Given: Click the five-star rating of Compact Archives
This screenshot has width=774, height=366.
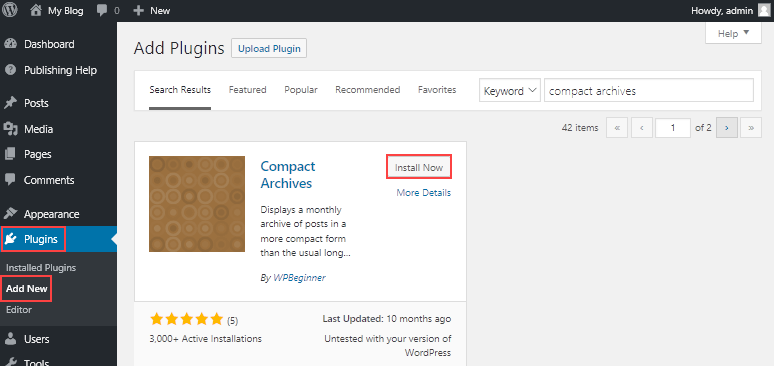Looking at the screenshot, I should [187, 319].
